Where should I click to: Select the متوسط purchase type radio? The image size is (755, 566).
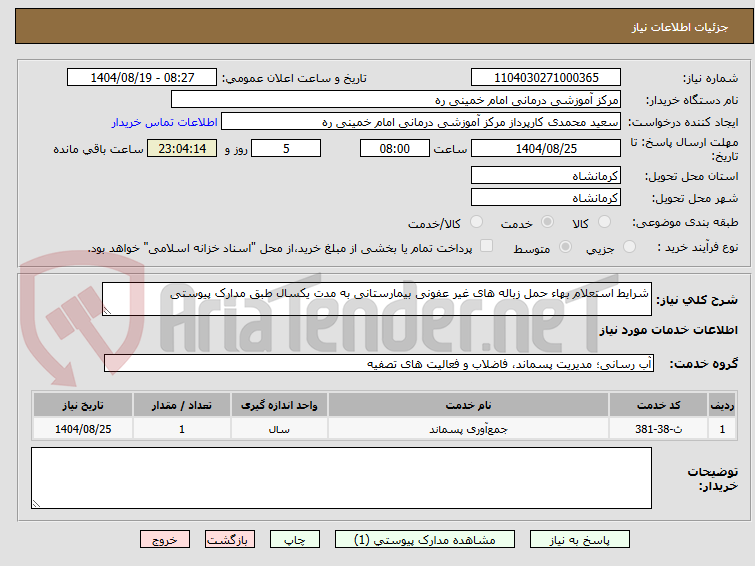click(x=565, y=247)
